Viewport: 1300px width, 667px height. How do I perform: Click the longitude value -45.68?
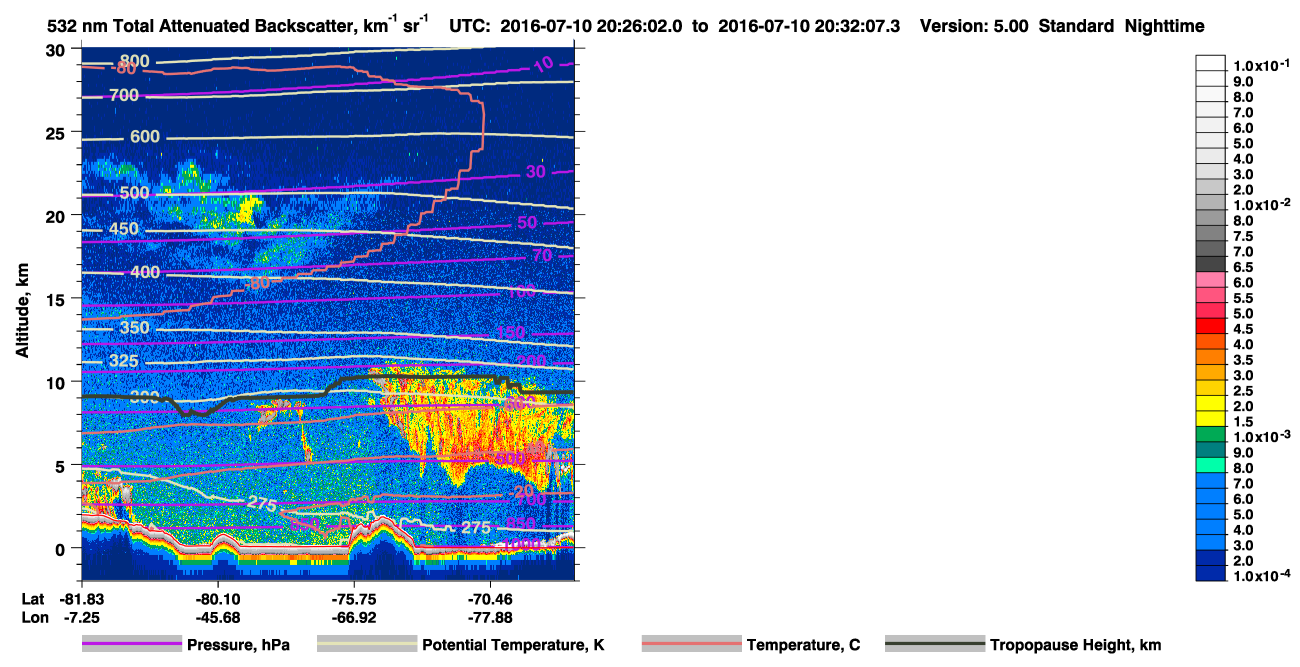[x=218, y=617]
